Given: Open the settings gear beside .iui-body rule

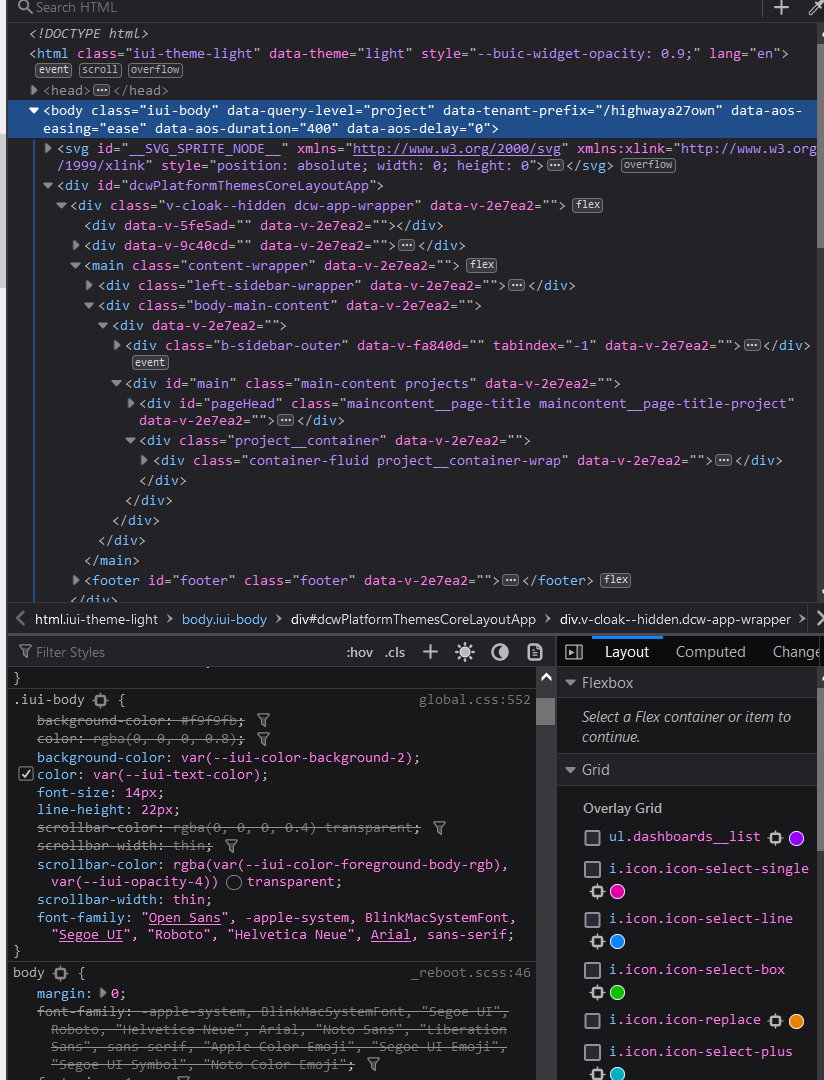Looking at the screenshot, I should pos(98,699).
